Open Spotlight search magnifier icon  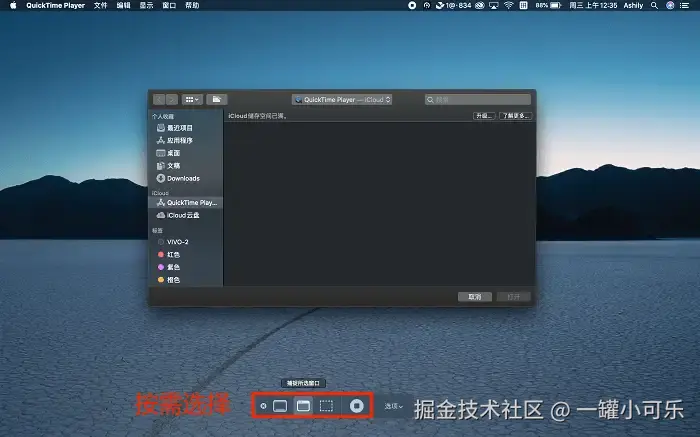(654, 5)
